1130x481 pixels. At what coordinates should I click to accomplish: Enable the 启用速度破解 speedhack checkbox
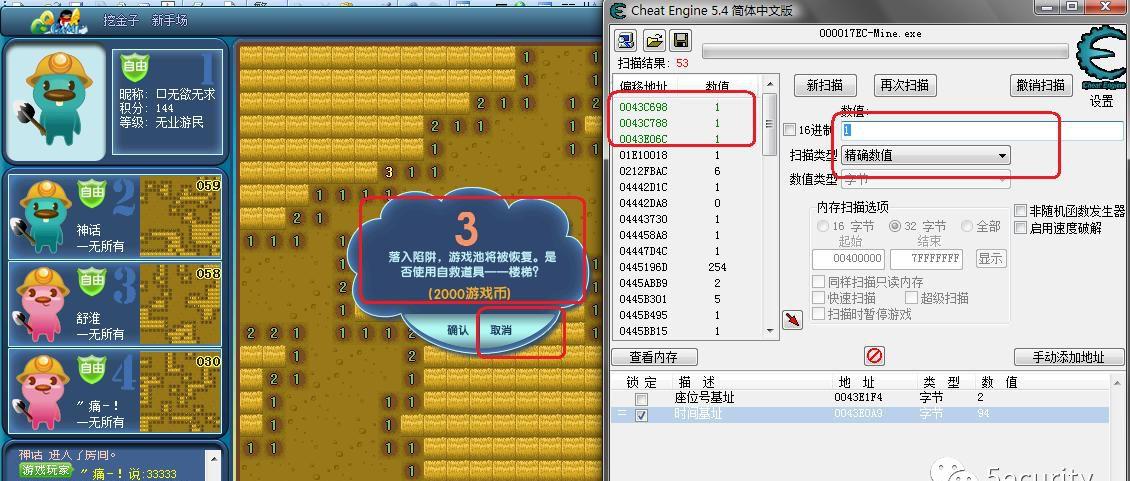1020,228
